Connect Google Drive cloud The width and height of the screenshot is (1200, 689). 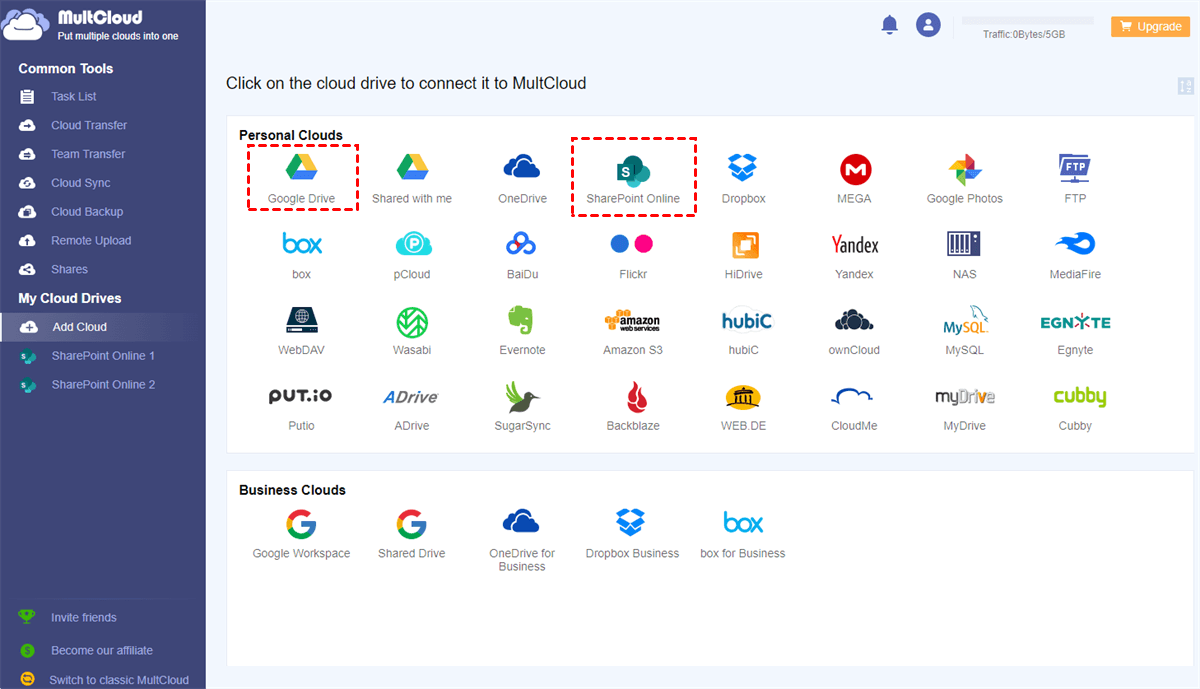tap(301, 178)
